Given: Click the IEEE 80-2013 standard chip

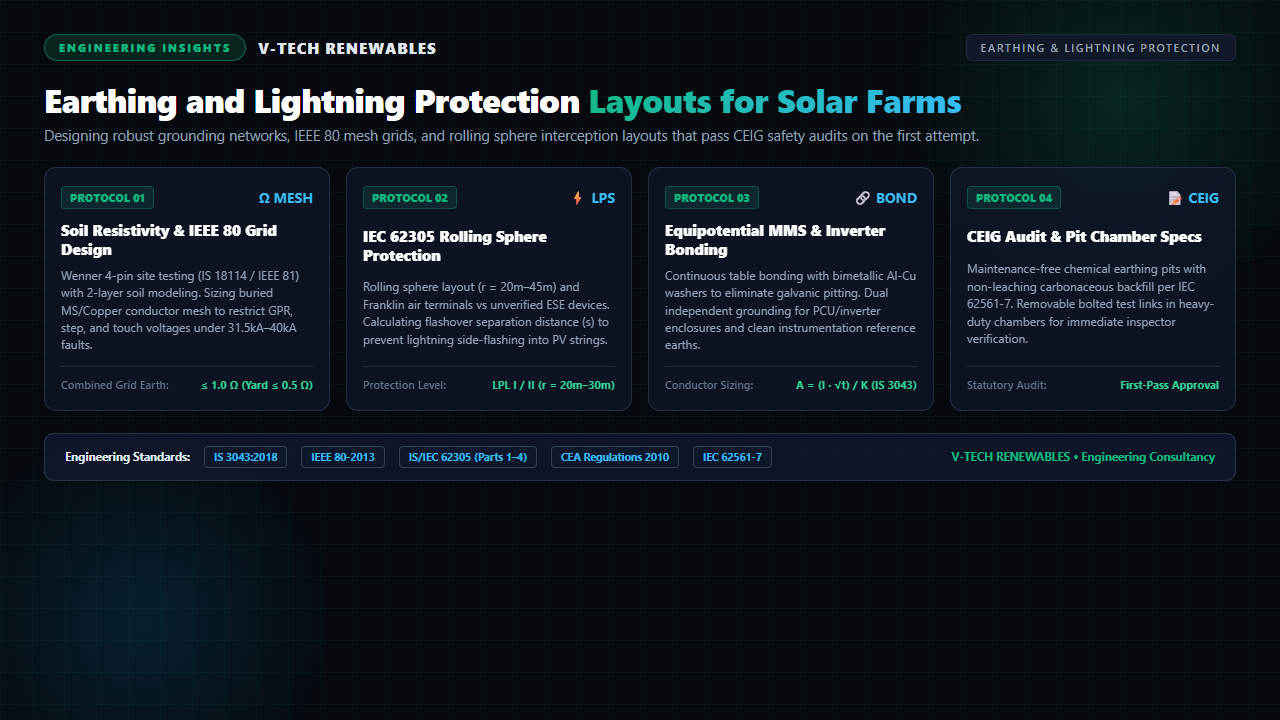Looking at the screenshot, I should 343,457.
